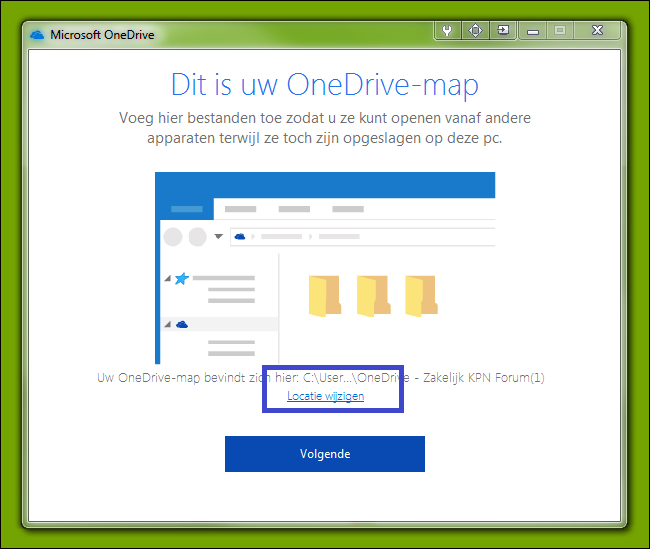Minimize the Microsoft OneDrive window
Viewport: 650px width, 549px height.
click(x=533, y=31)
